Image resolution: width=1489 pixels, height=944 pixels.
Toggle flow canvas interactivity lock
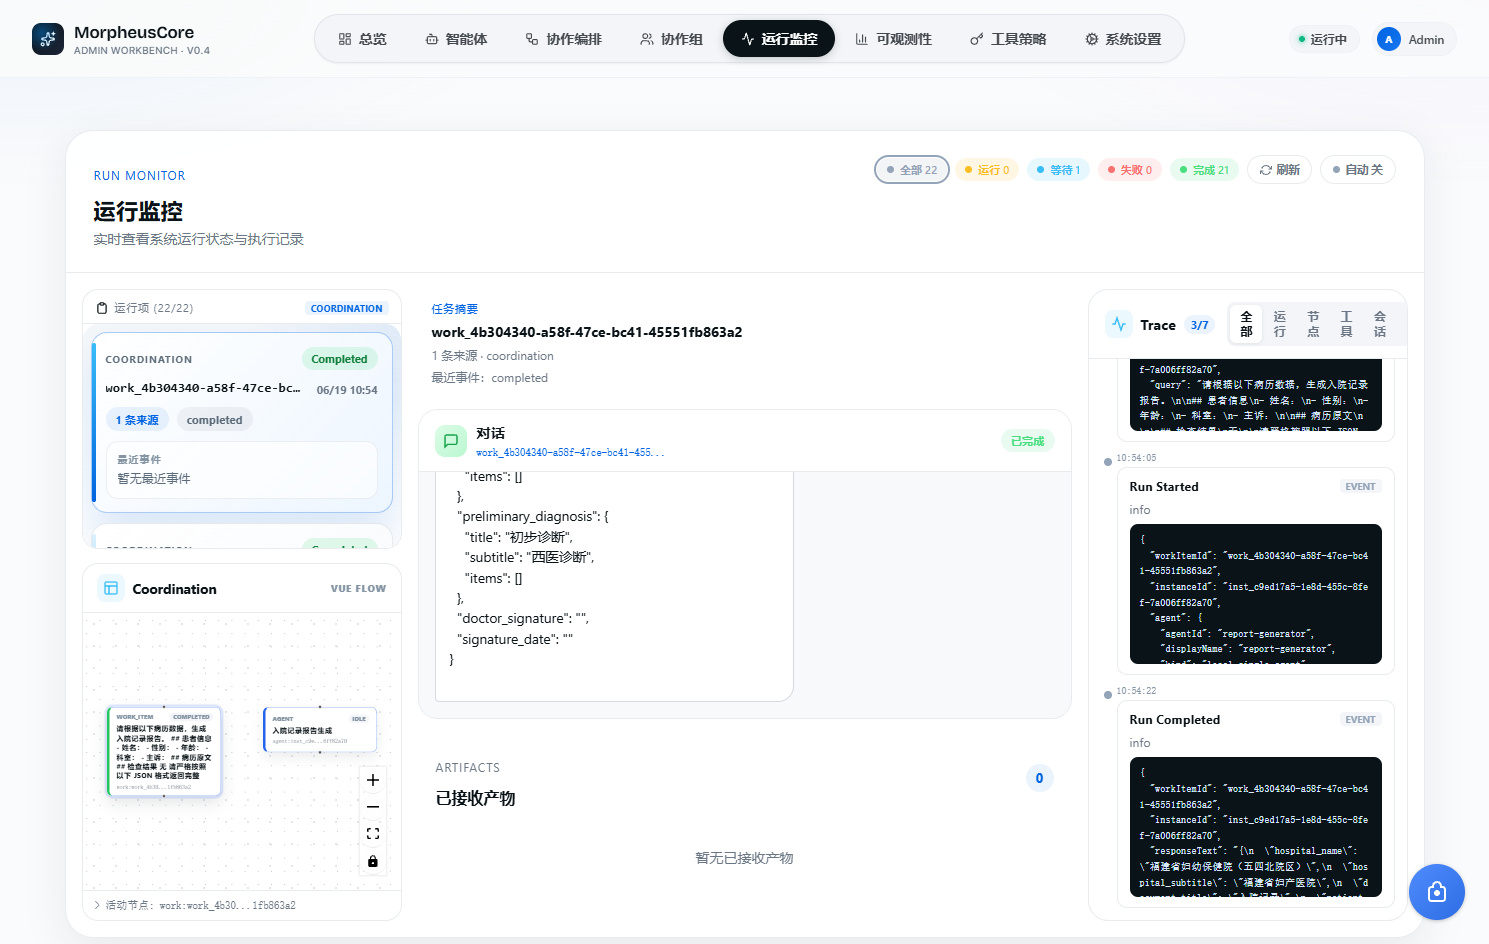(x=373, y=861)
